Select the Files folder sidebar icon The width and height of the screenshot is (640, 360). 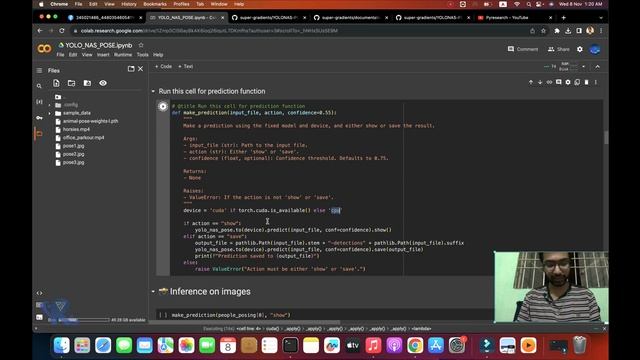[39, 133]
